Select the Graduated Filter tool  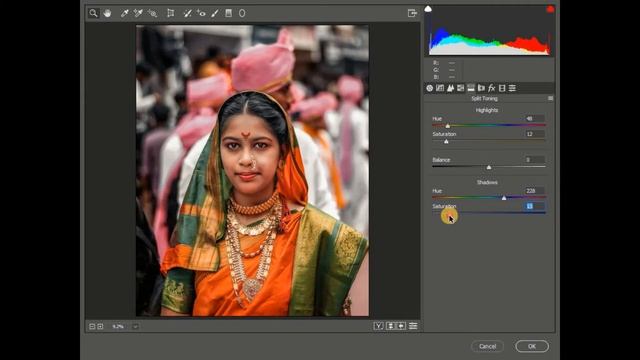(x=229, y=13)
